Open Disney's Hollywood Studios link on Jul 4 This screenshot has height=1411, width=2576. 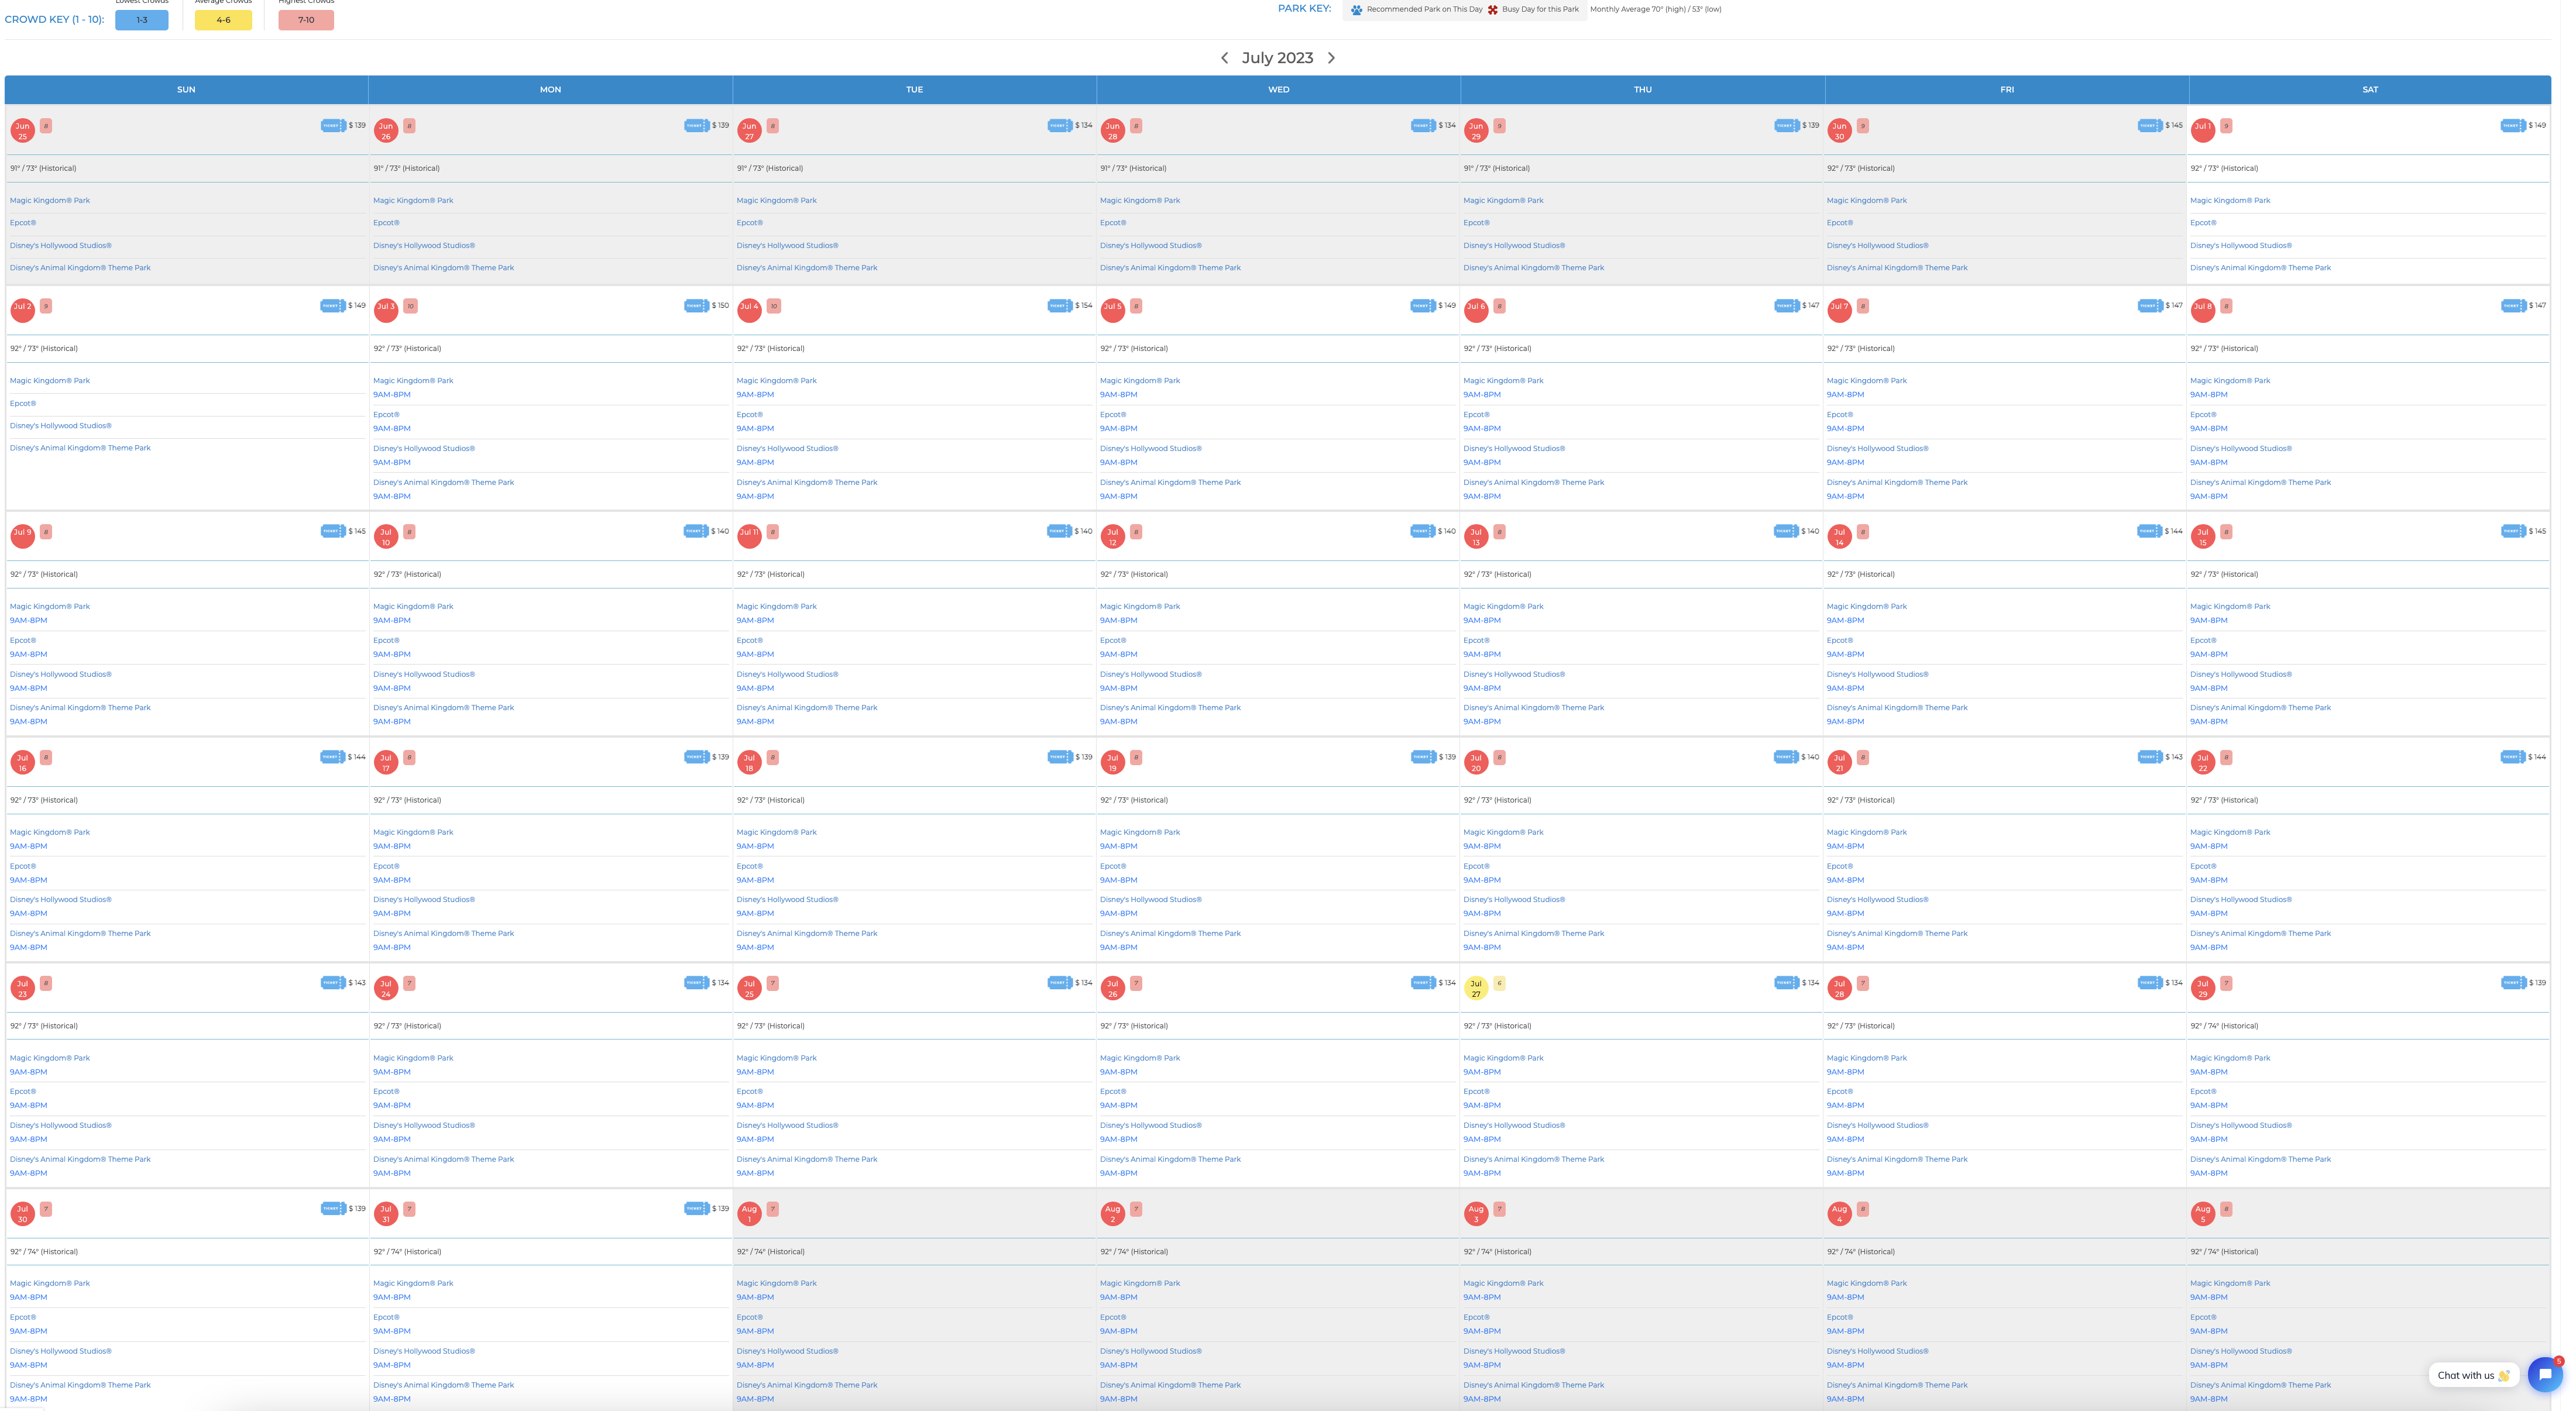point(787,449)
